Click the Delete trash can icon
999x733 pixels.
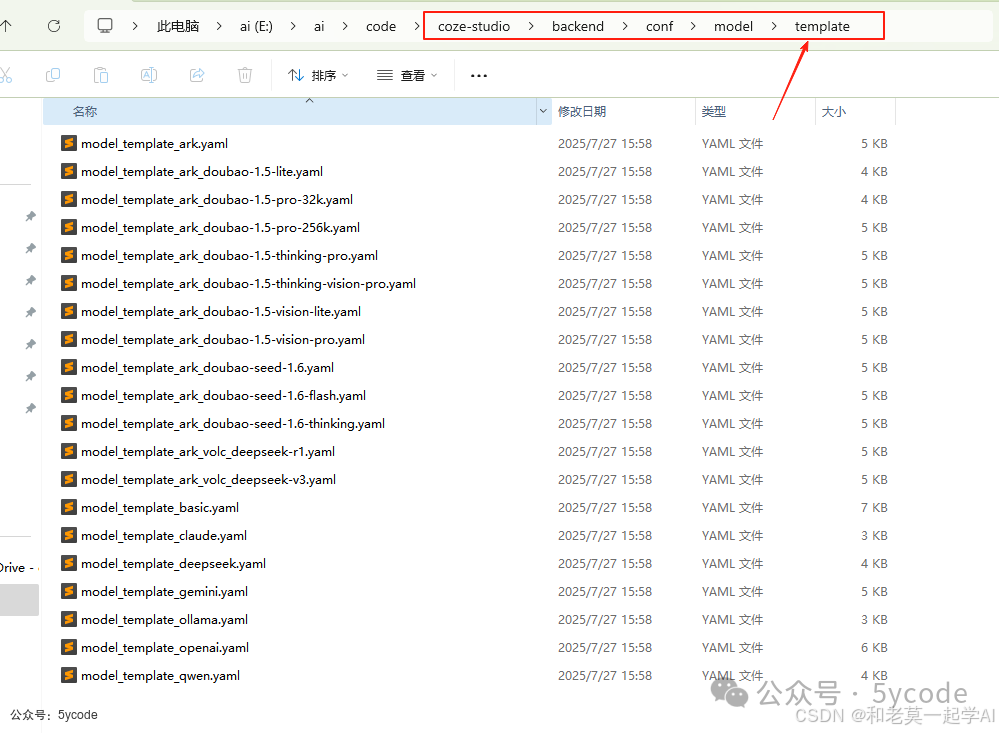pos(245,75)
